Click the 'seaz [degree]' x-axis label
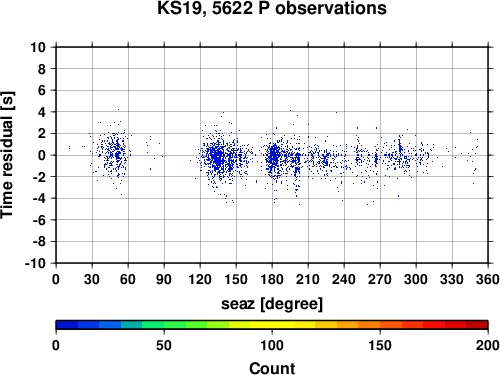The height and width of the screenshot is (375, 500). (272, 304)
